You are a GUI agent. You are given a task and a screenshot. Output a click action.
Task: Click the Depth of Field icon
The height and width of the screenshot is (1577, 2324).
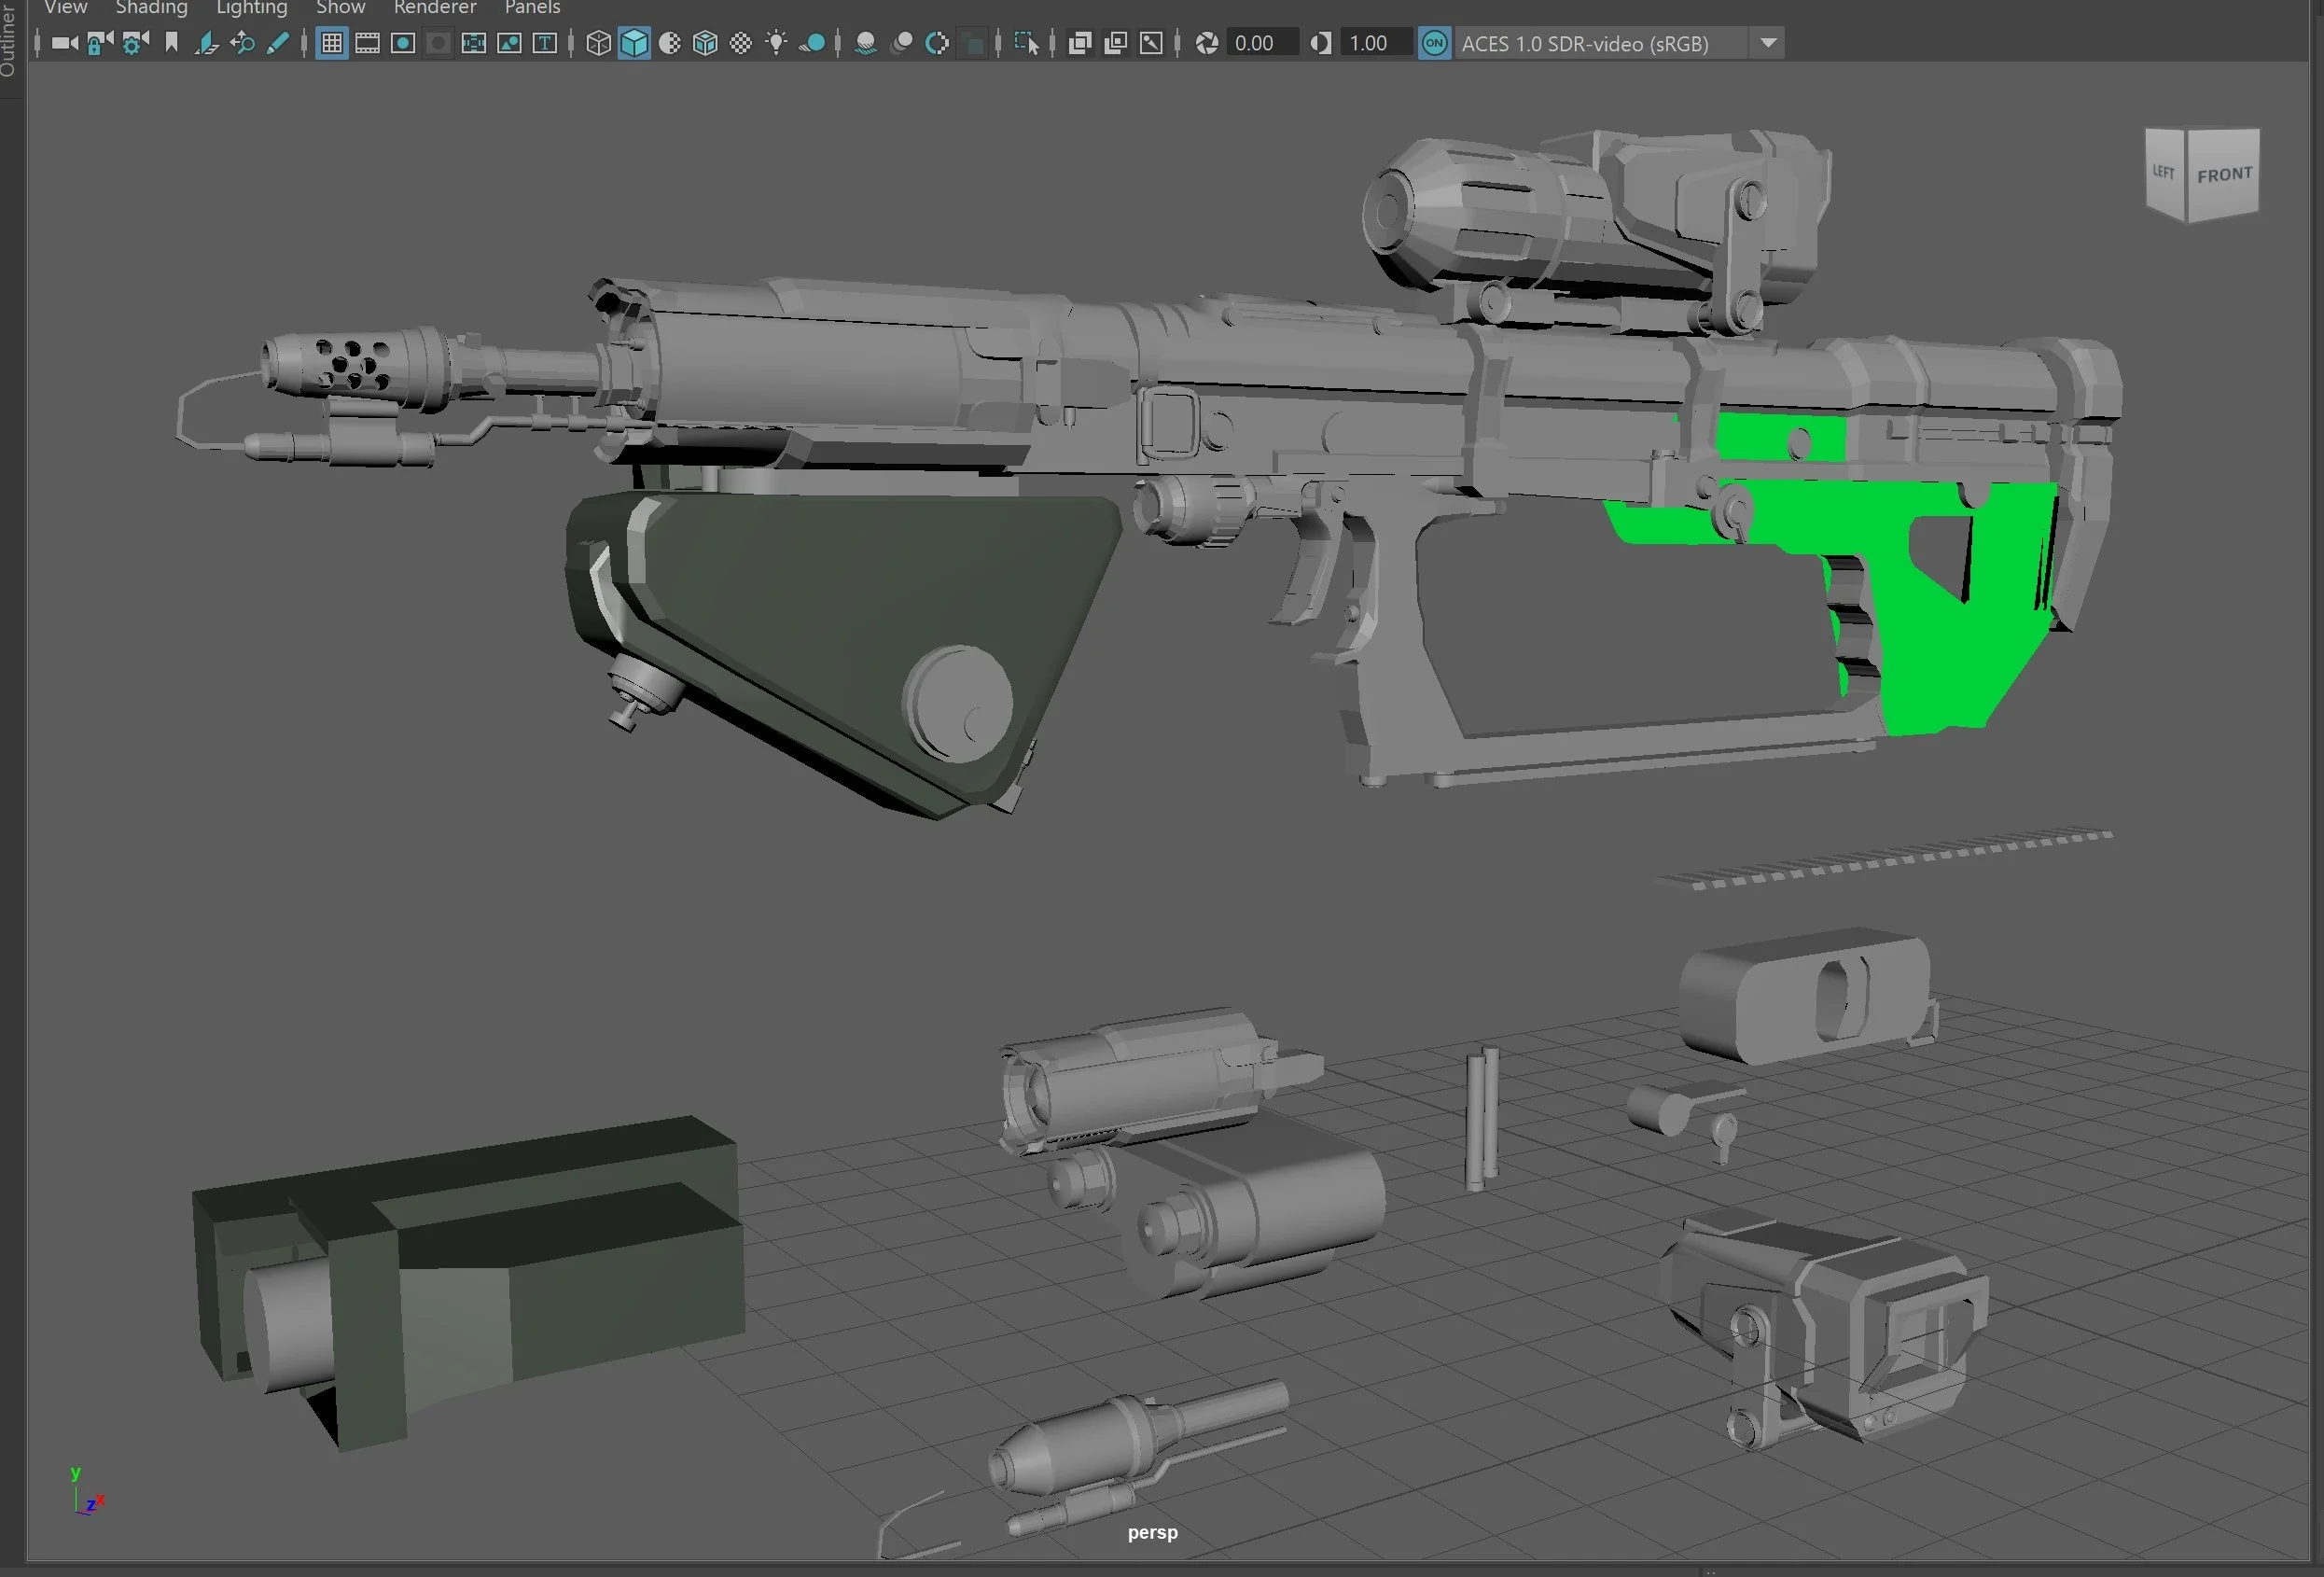point(972,43)
